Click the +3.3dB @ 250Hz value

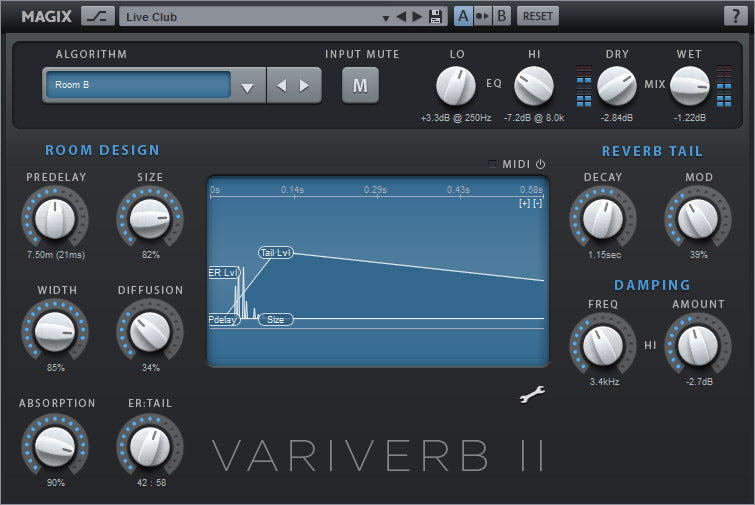coord(456,117)
